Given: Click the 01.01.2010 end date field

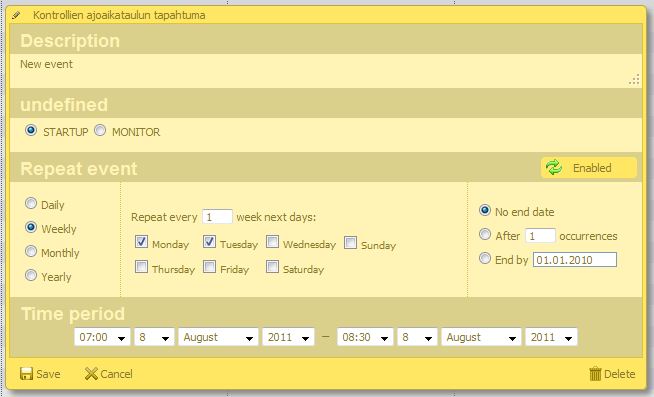Looking at the screenshot, I should pyautogui.click(x=575, y=260).
